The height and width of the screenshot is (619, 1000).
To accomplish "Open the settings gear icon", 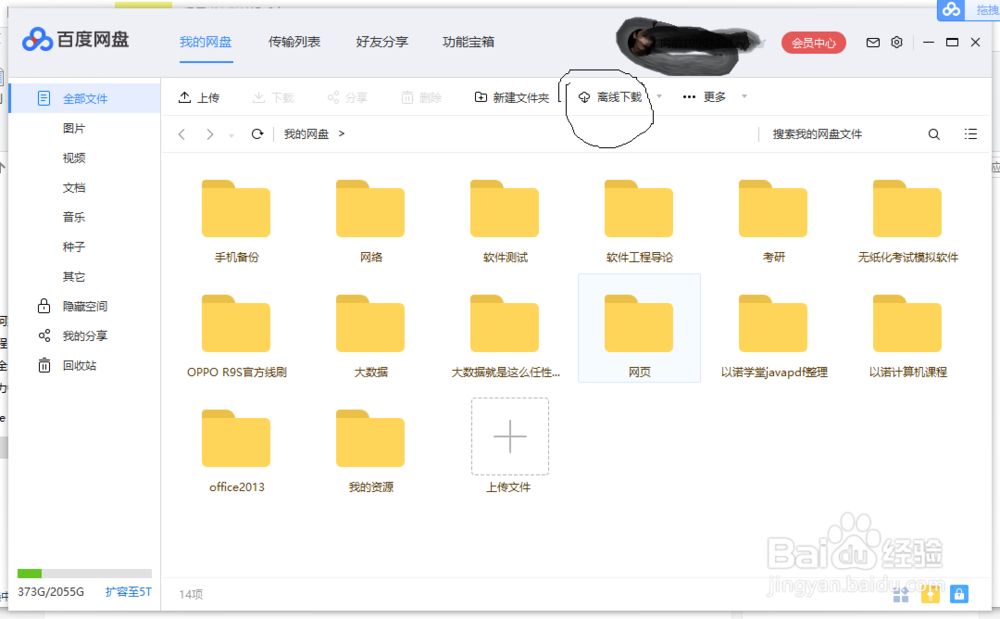I will click(896, 42).
